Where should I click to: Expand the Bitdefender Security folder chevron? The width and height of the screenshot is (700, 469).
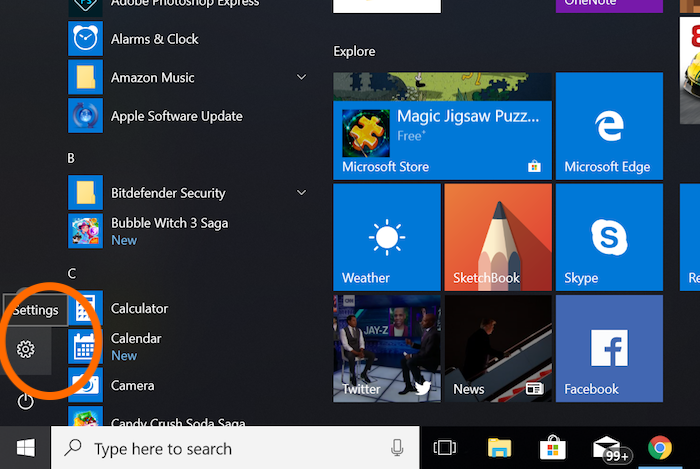[302, 193]
